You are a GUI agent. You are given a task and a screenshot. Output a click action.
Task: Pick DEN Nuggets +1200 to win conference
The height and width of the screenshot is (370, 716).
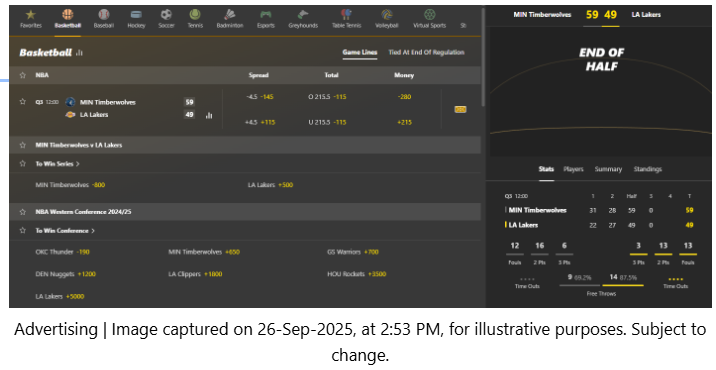[66, 274]
